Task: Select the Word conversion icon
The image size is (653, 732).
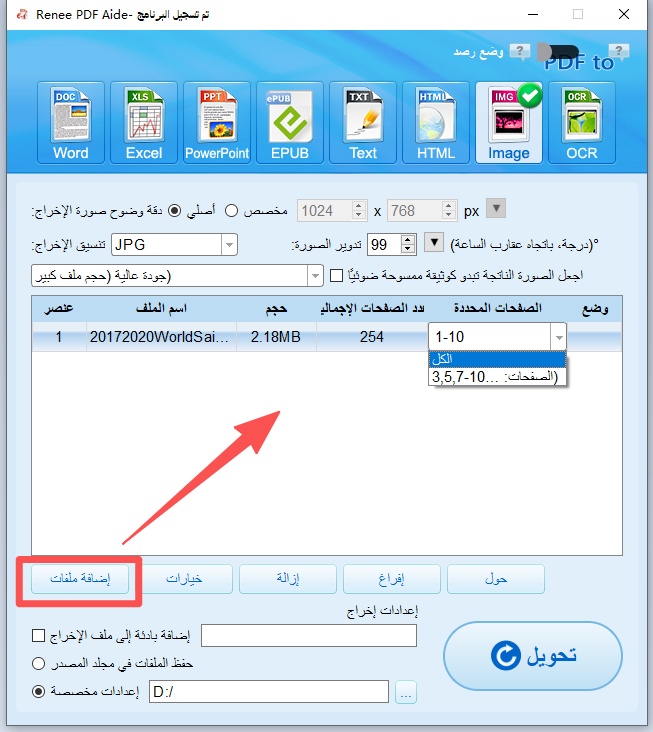Action: coord(71,123)
